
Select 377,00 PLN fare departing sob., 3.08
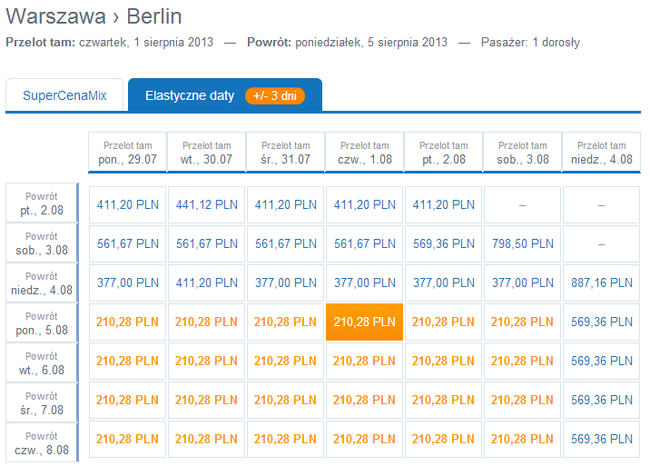pyautogui.click(x=522, y=282)
